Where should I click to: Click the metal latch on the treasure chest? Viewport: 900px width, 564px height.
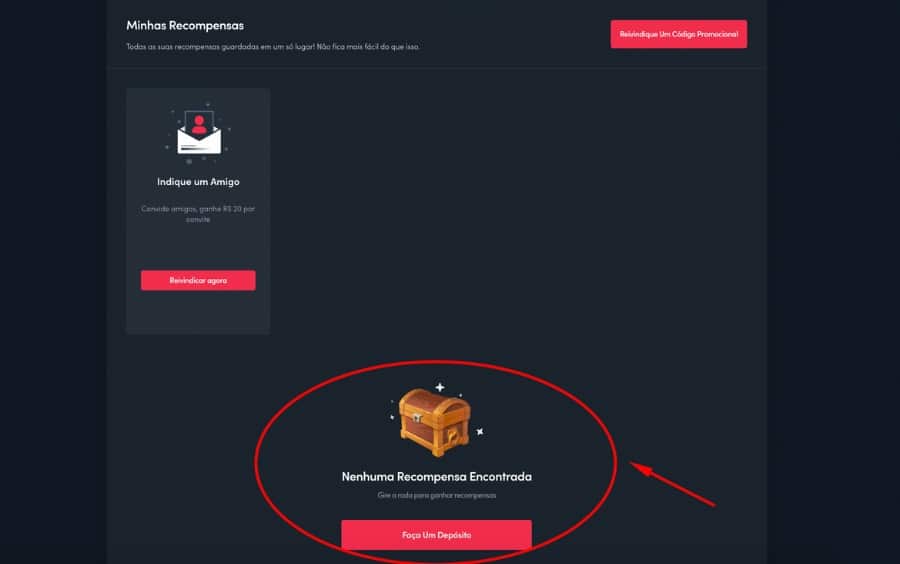417,418
